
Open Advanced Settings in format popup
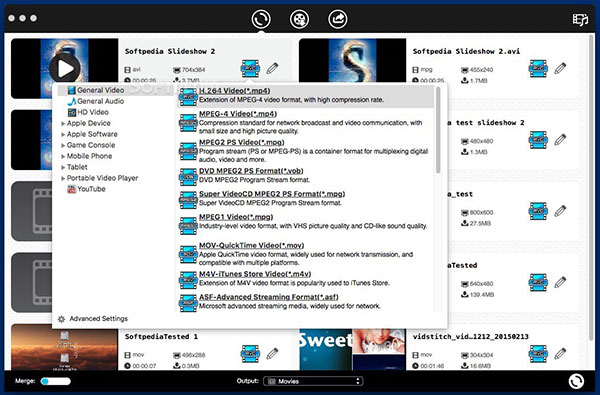93,319
